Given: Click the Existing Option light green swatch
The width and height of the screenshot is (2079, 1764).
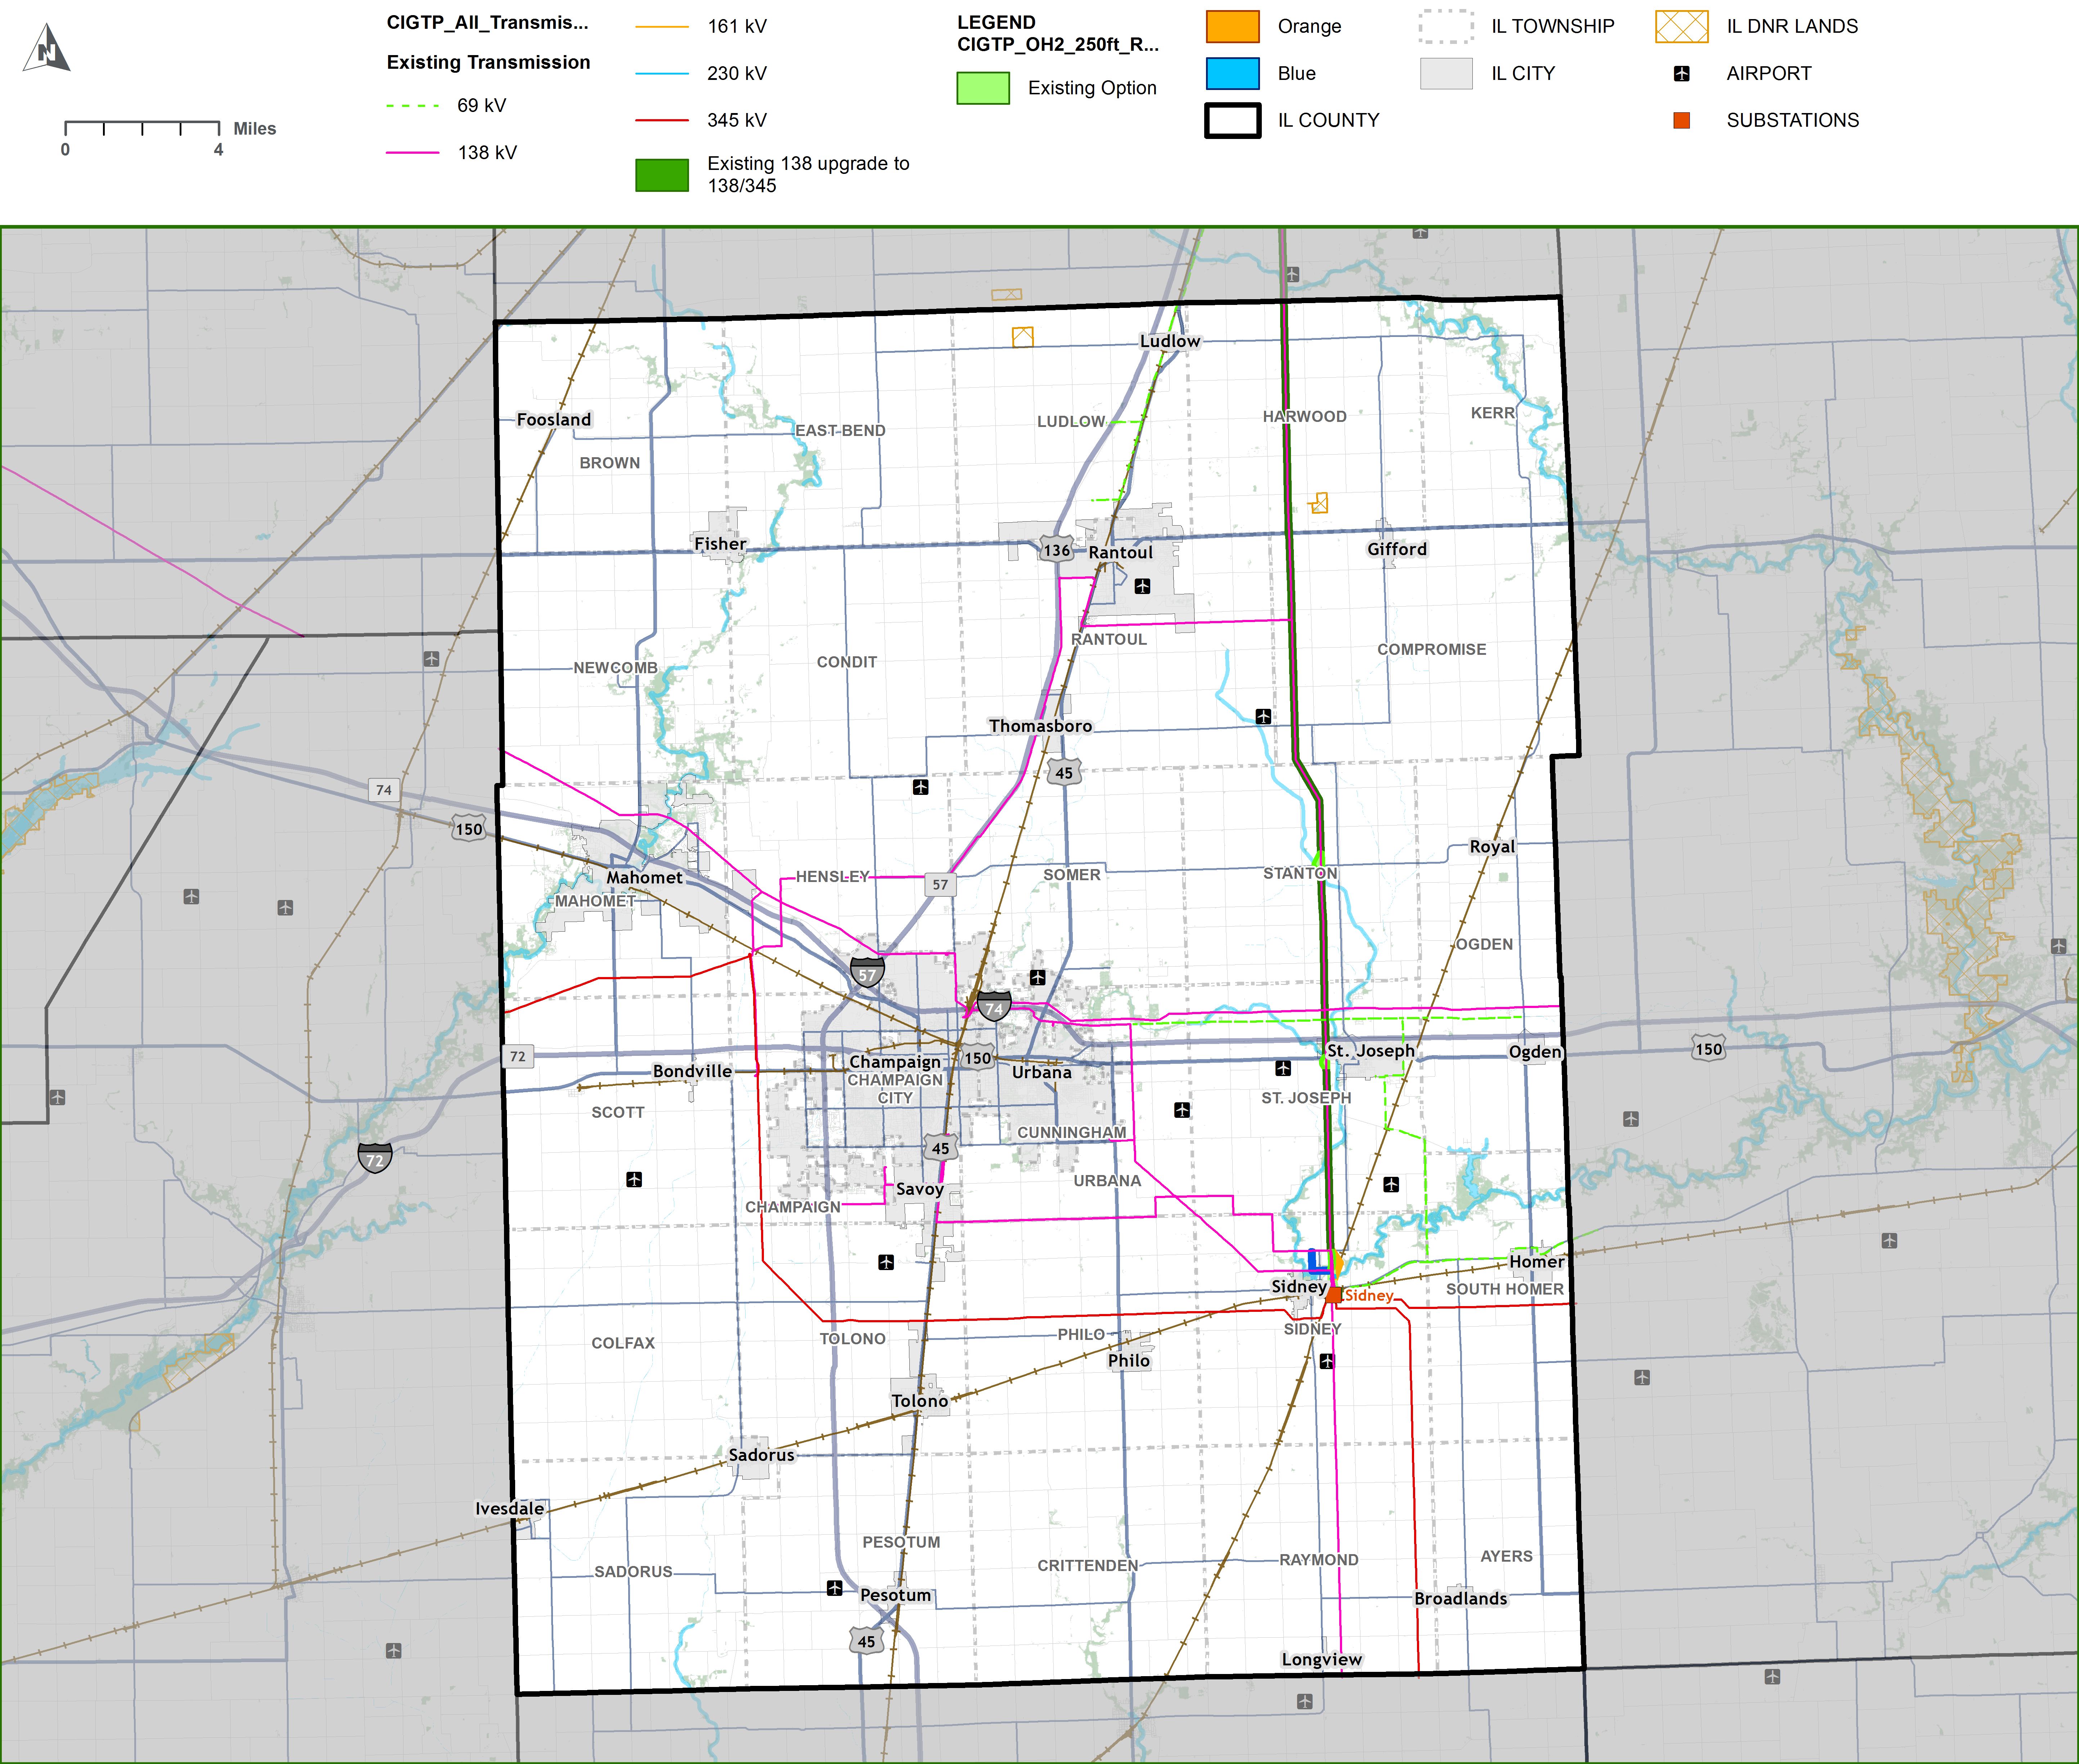Looking at the screenshot, I should click(983, 88).
